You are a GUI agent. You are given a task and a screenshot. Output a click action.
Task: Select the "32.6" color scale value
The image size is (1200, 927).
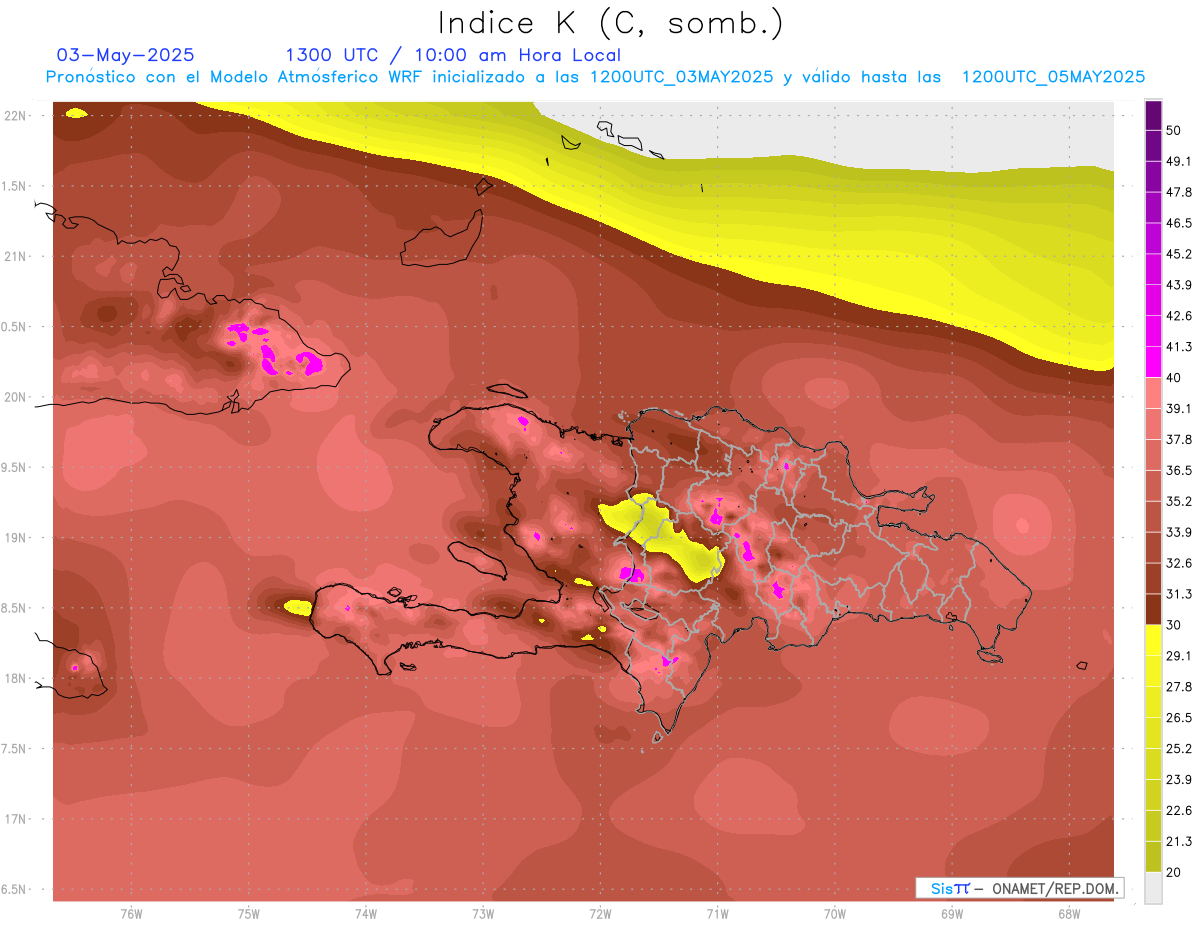(x=1180, y=563)
